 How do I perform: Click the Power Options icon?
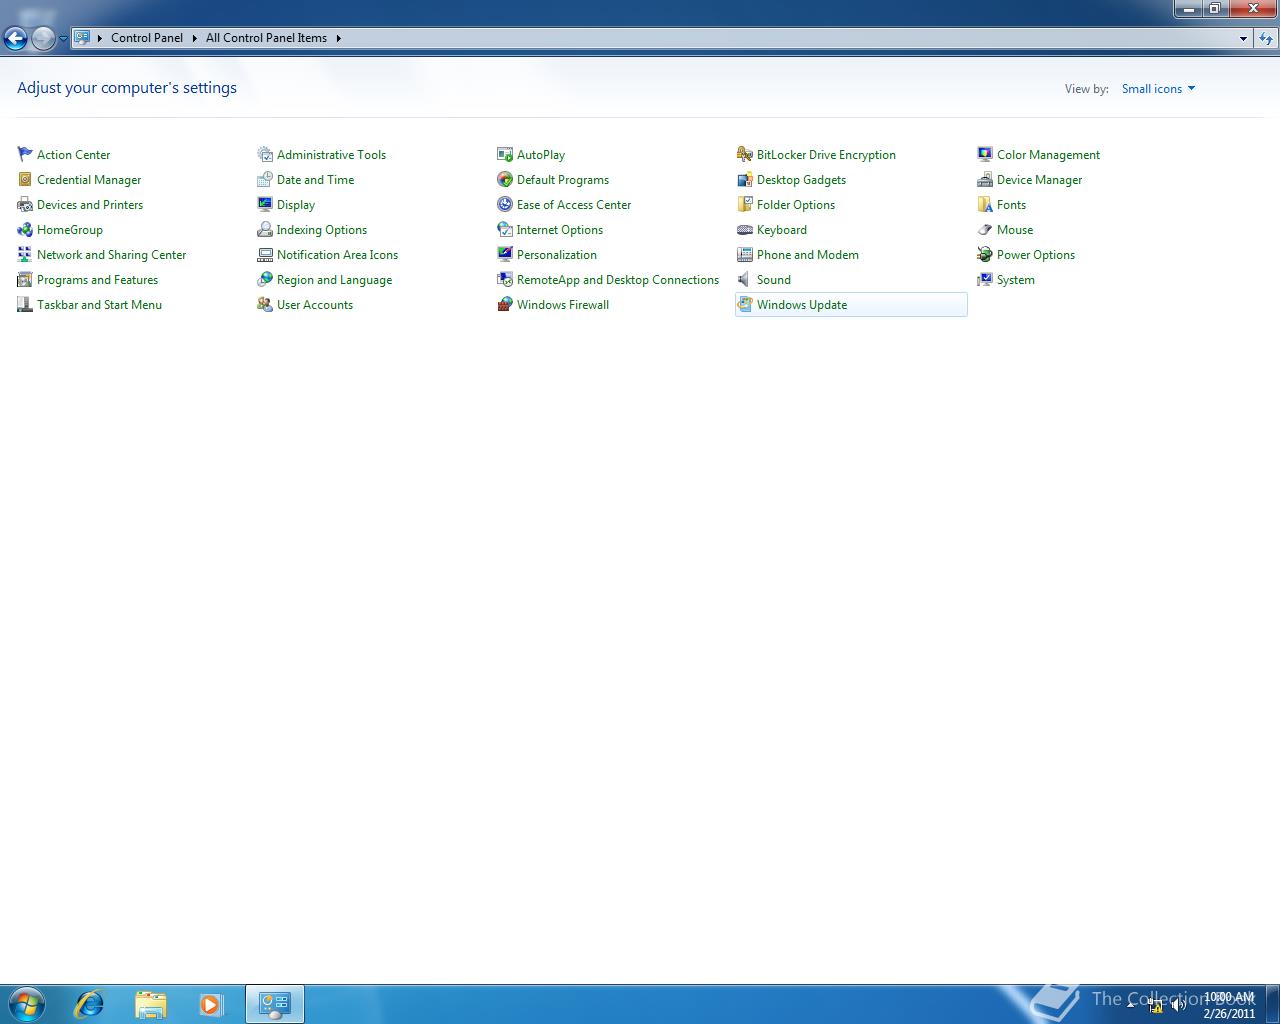click(985, 254)
